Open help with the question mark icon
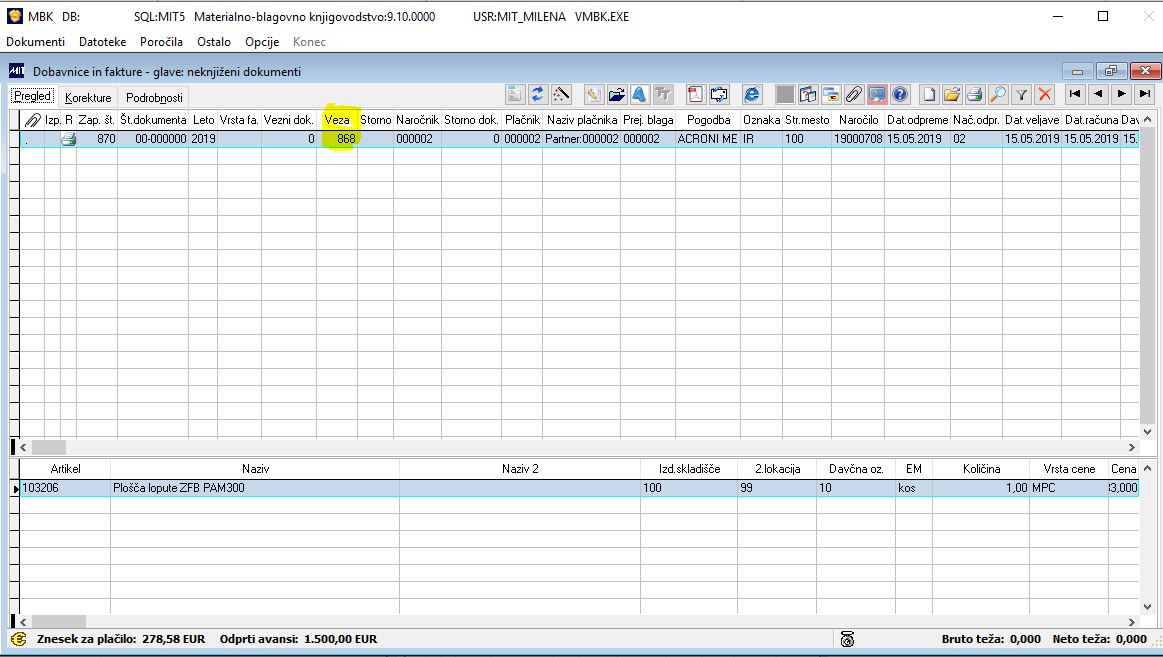The height and width of the screenshot is (657, 1163). [900, 94]
